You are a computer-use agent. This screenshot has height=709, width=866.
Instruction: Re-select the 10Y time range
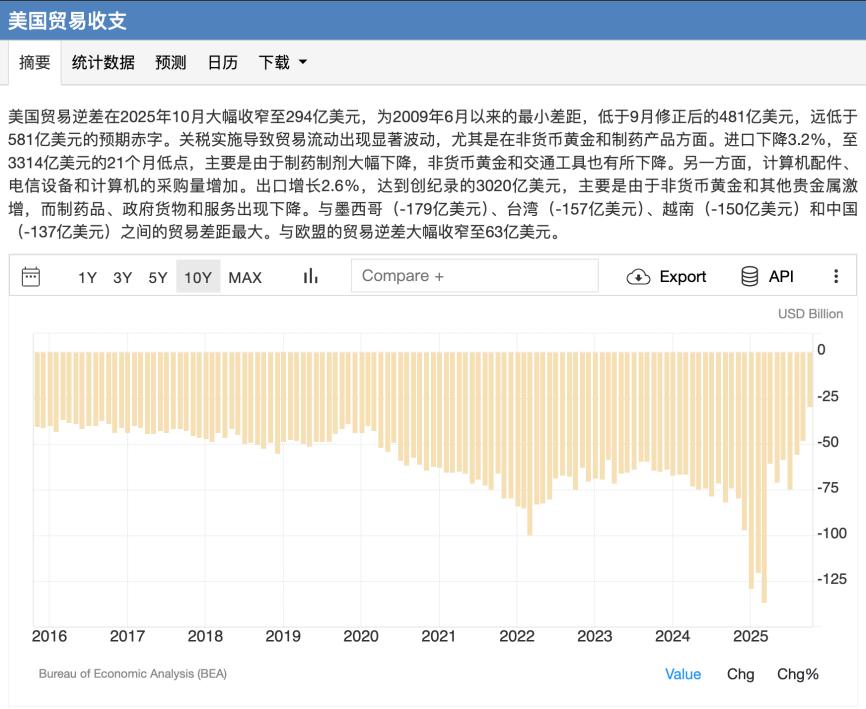[197, 276]
